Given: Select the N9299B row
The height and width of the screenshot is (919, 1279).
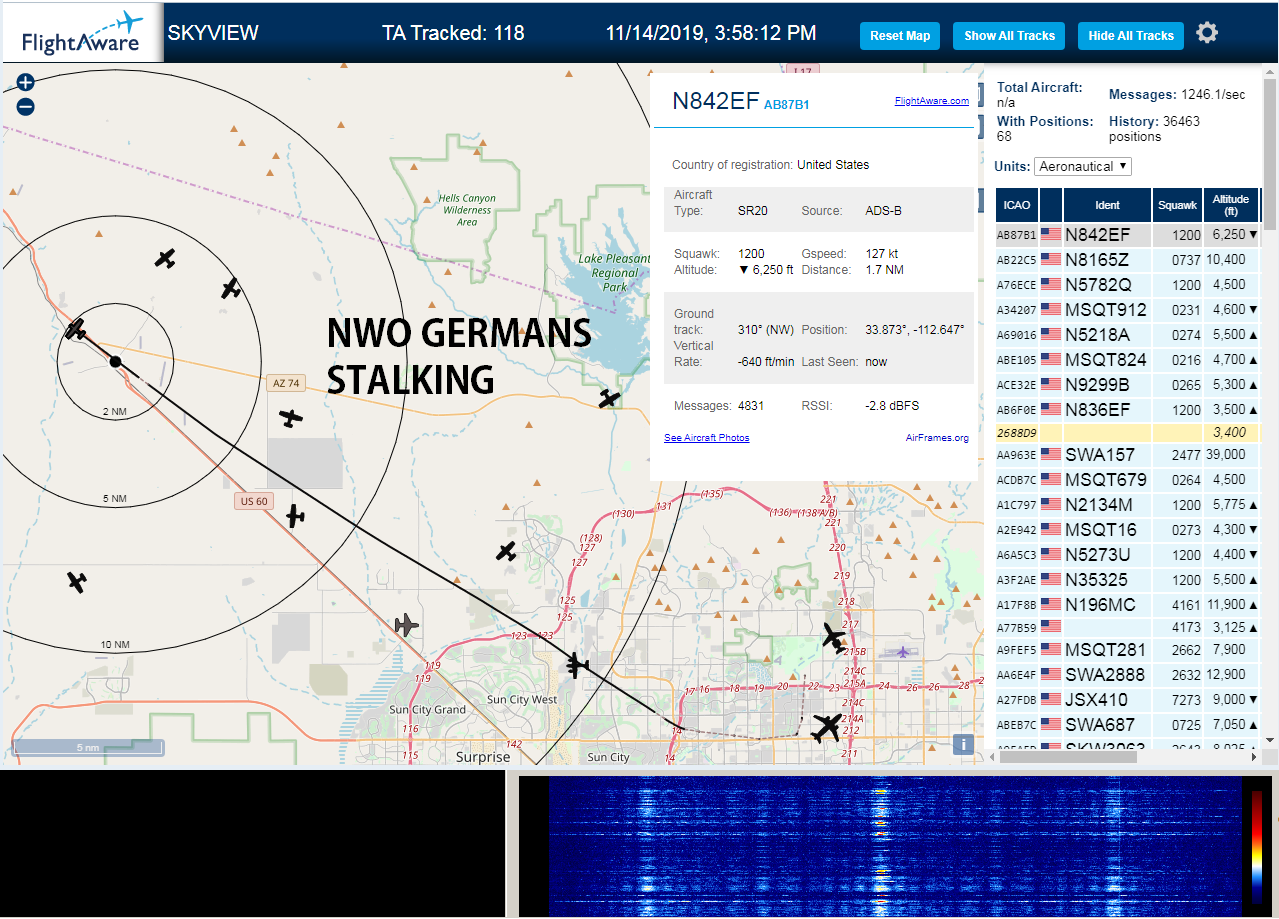Looking at the screenshot, I should (1127, 384).
